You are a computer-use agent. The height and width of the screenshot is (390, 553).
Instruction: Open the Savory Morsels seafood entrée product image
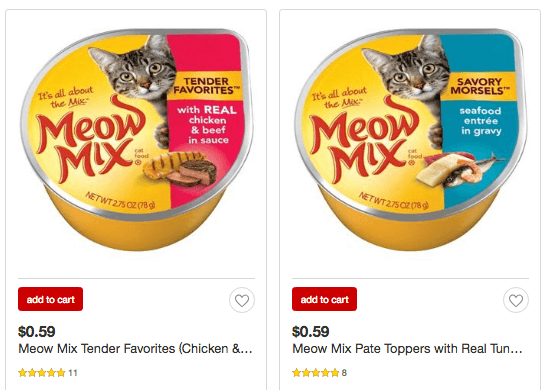tap(411, 140)
